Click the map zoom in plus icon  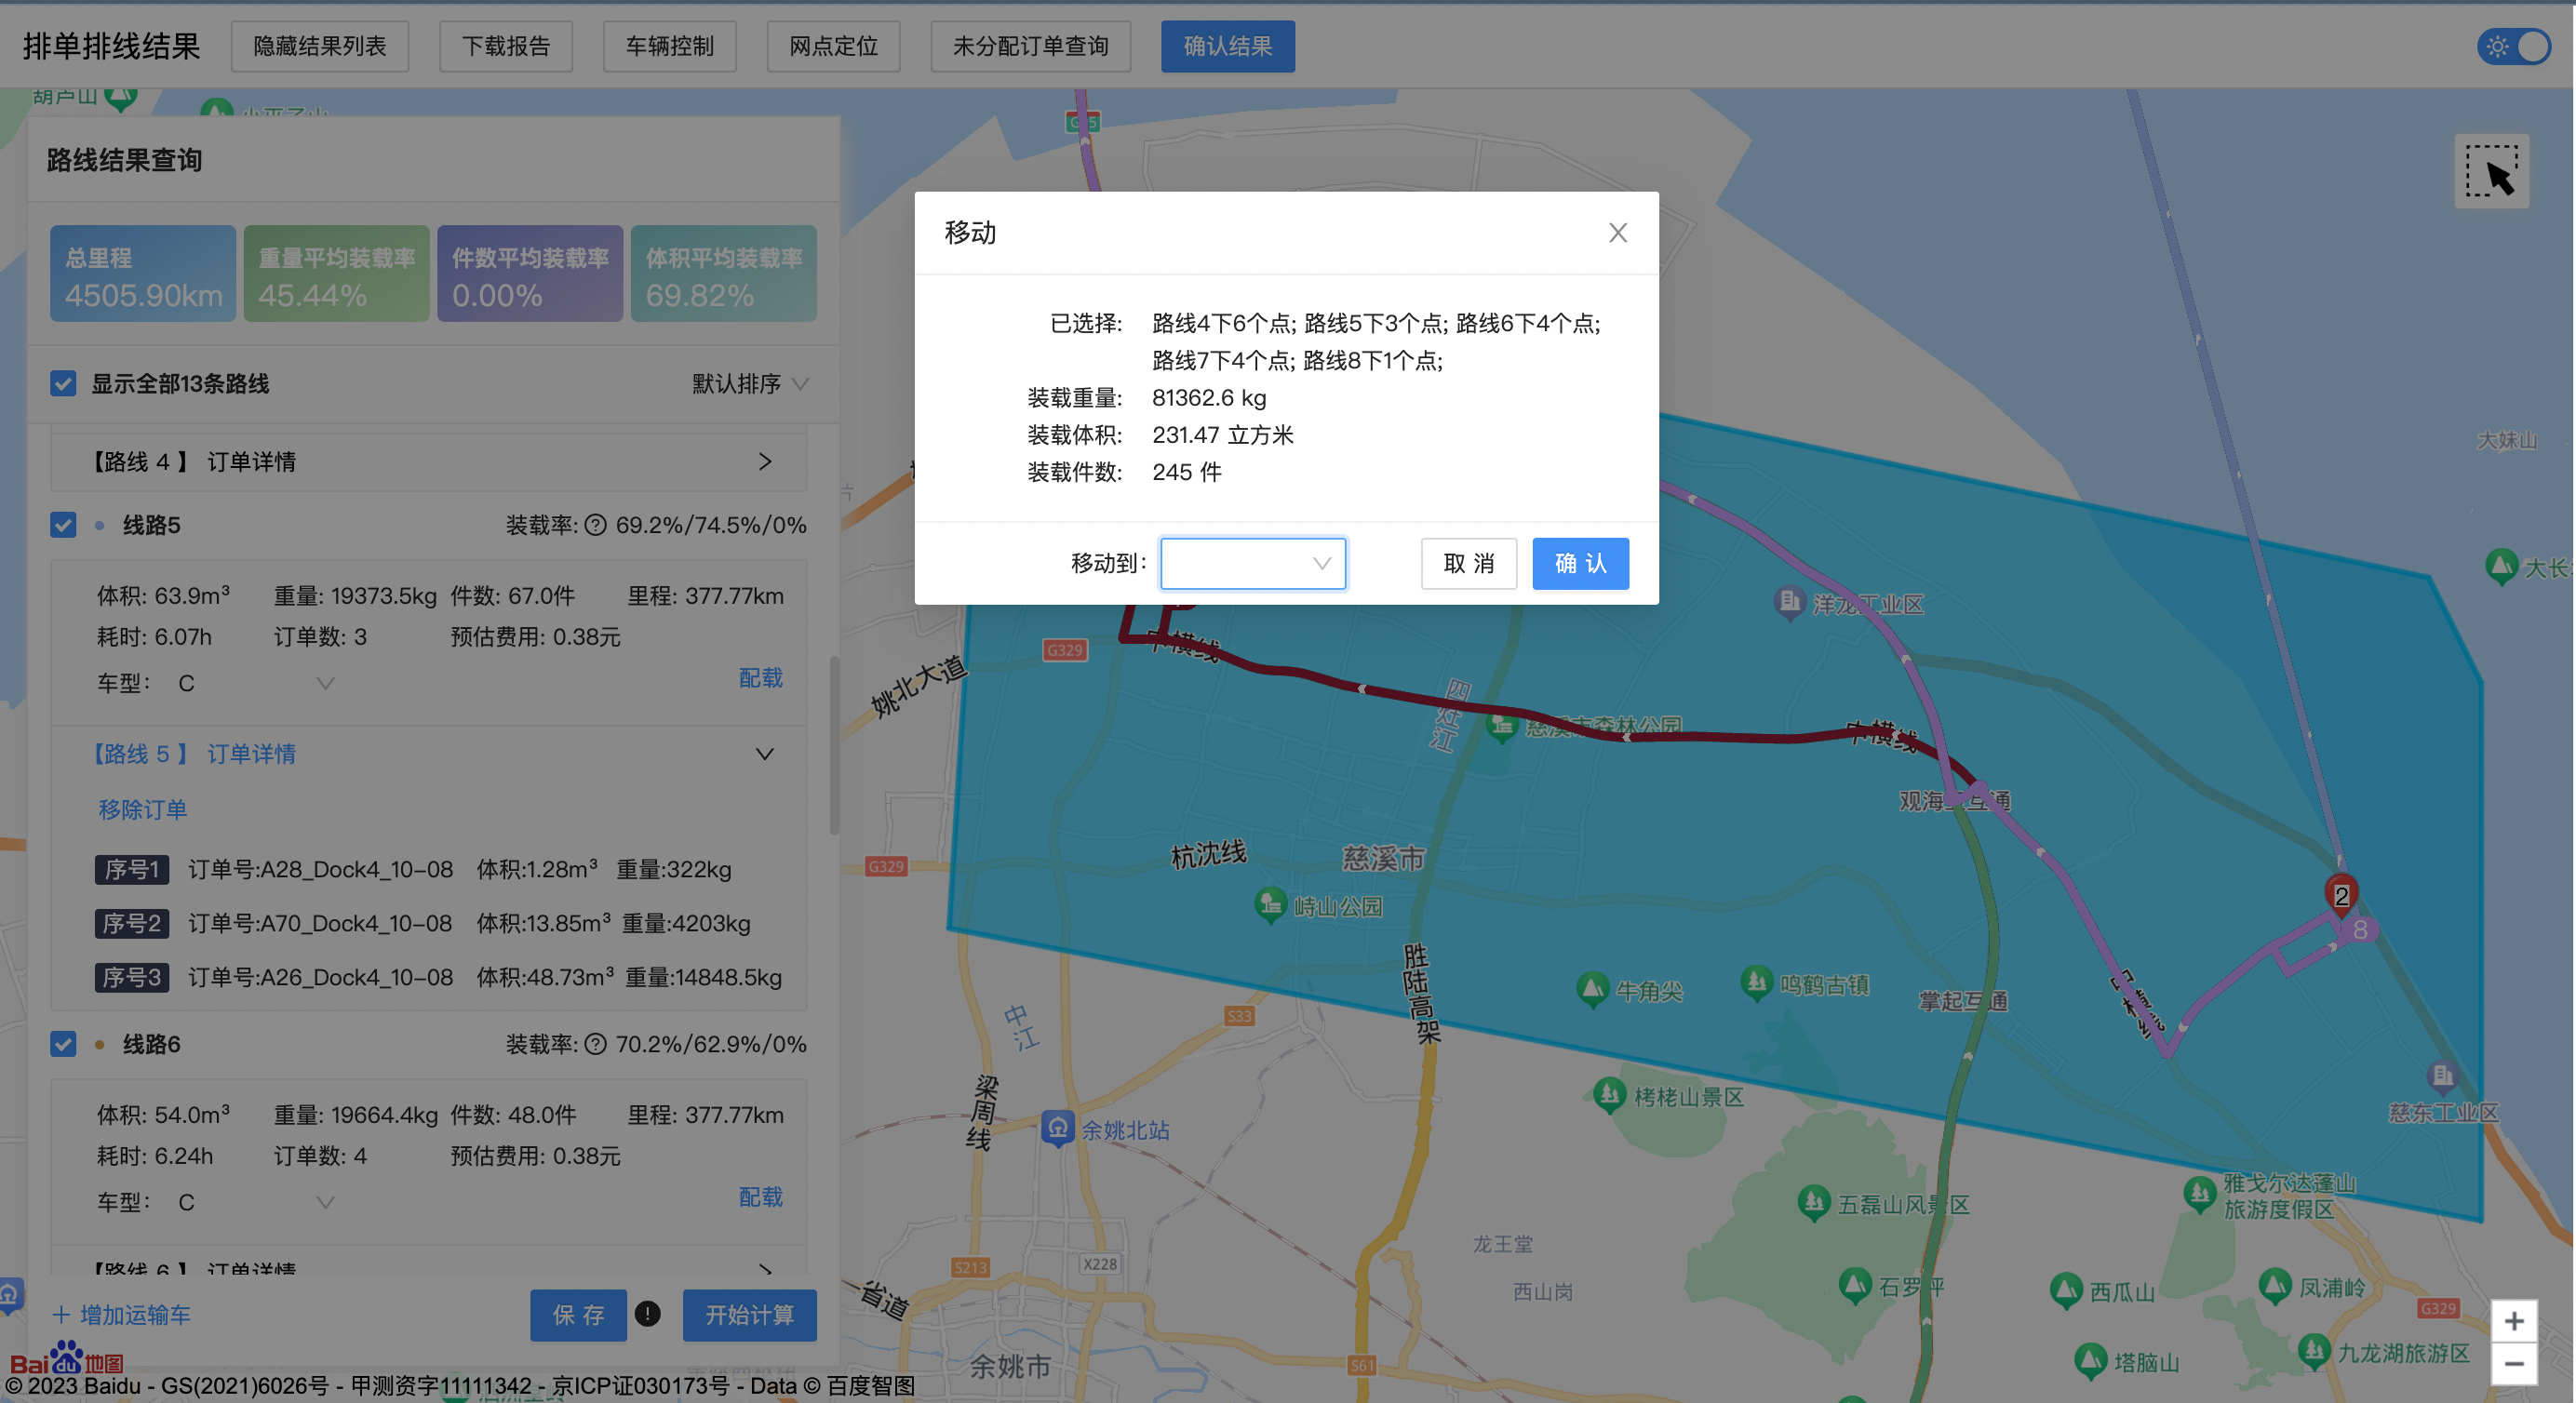pos(2513,1321)
